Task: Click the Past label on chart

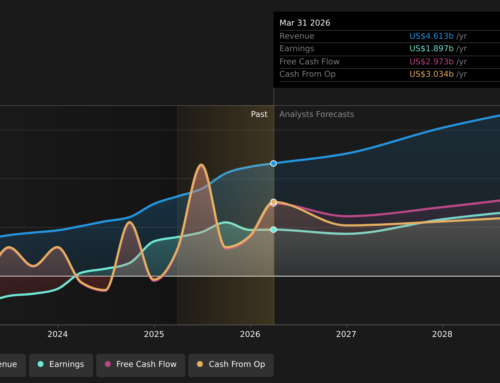Action: coord(259,114)
